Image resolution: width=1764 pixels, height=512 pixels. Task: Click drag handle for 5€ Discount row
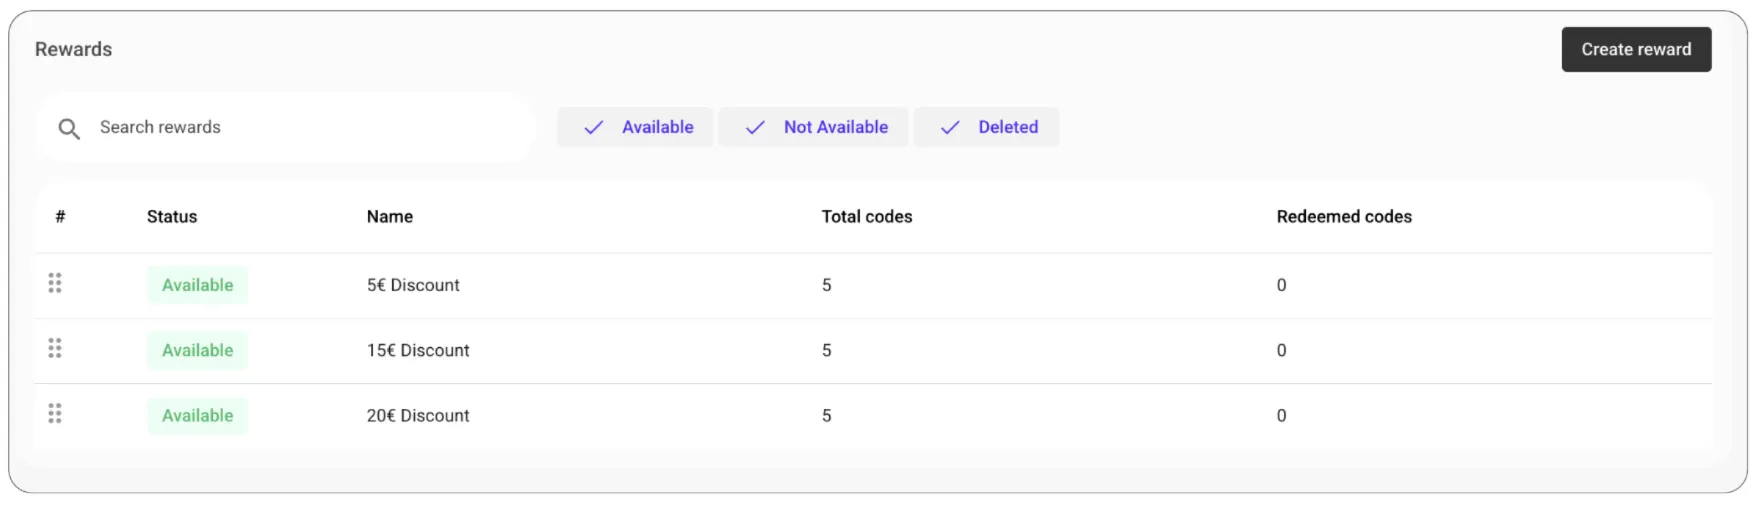pos(55,284)
